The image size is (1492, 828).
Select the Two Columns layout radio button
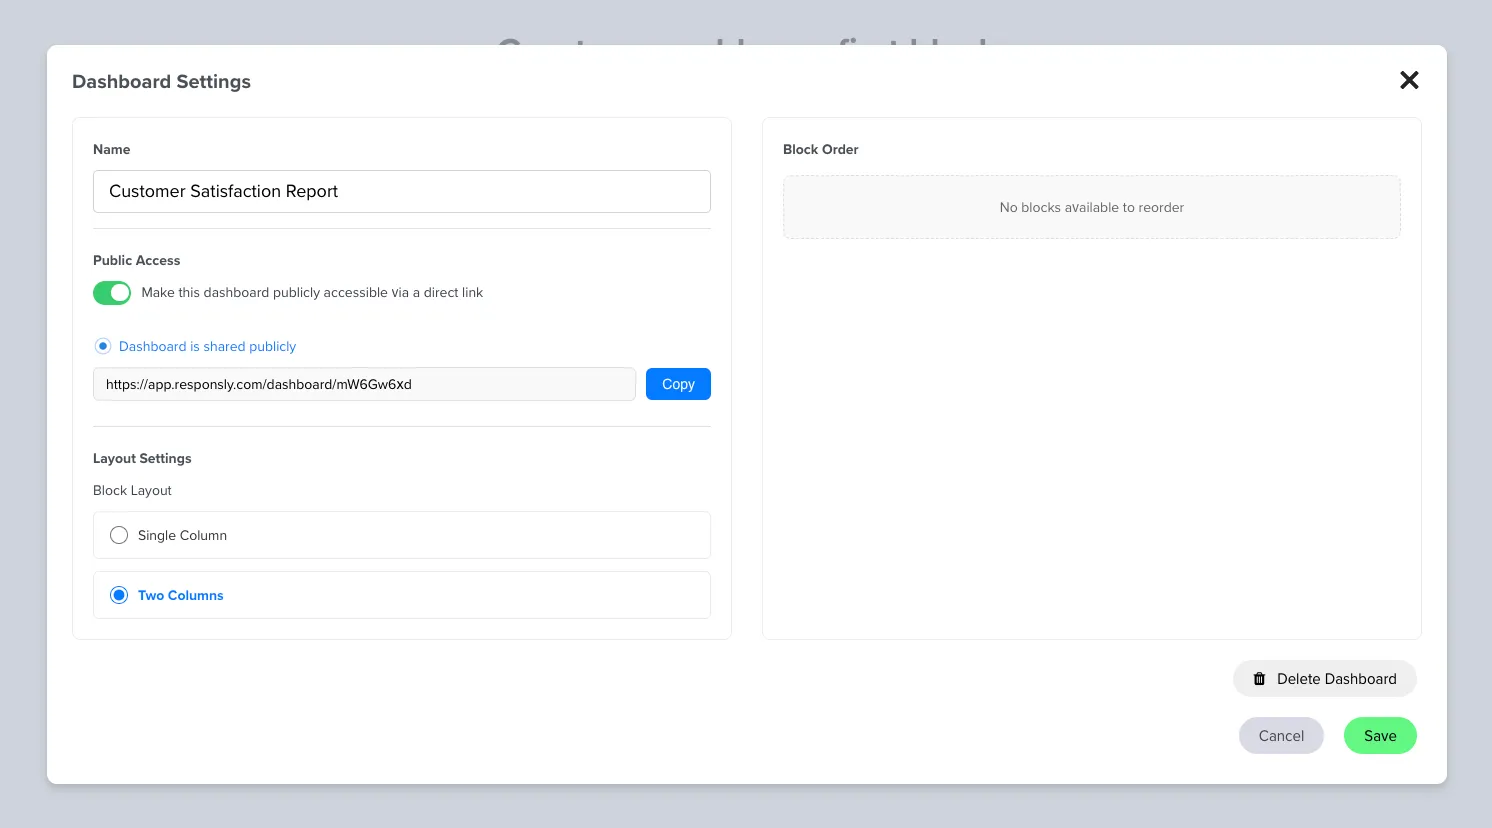(x=118, y=595)
